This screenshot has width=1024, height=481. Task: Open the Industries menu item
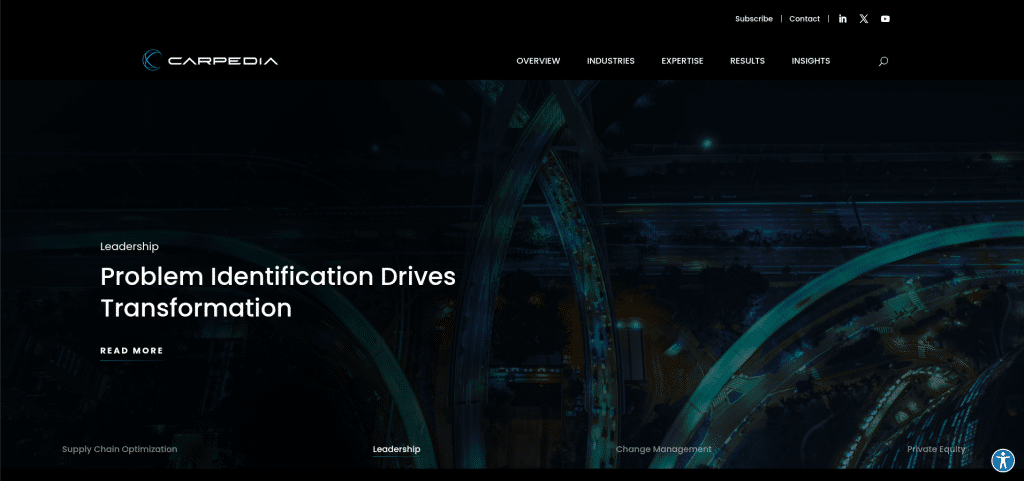click(x=611, y=61)
